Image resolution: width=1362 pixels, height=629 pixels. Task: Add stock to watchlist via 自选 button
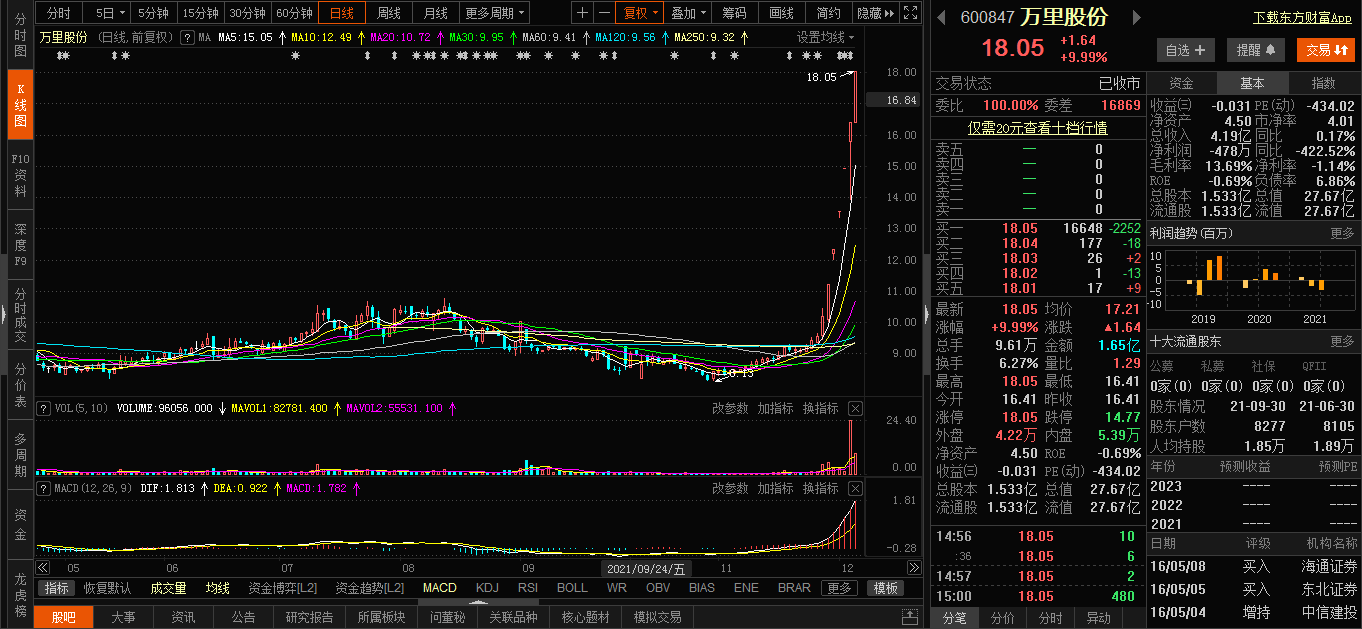[1186, 50]
